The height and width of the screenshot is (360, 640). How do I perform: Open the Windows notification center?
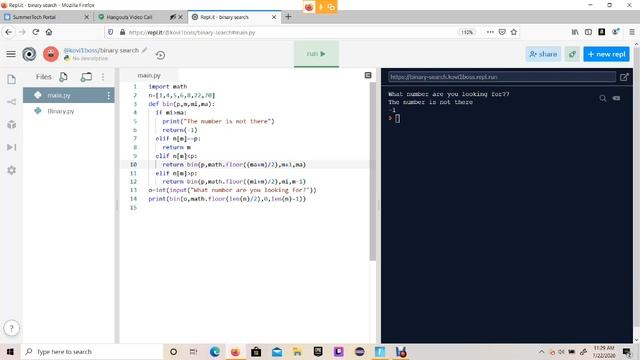click(x=627, y=352)
